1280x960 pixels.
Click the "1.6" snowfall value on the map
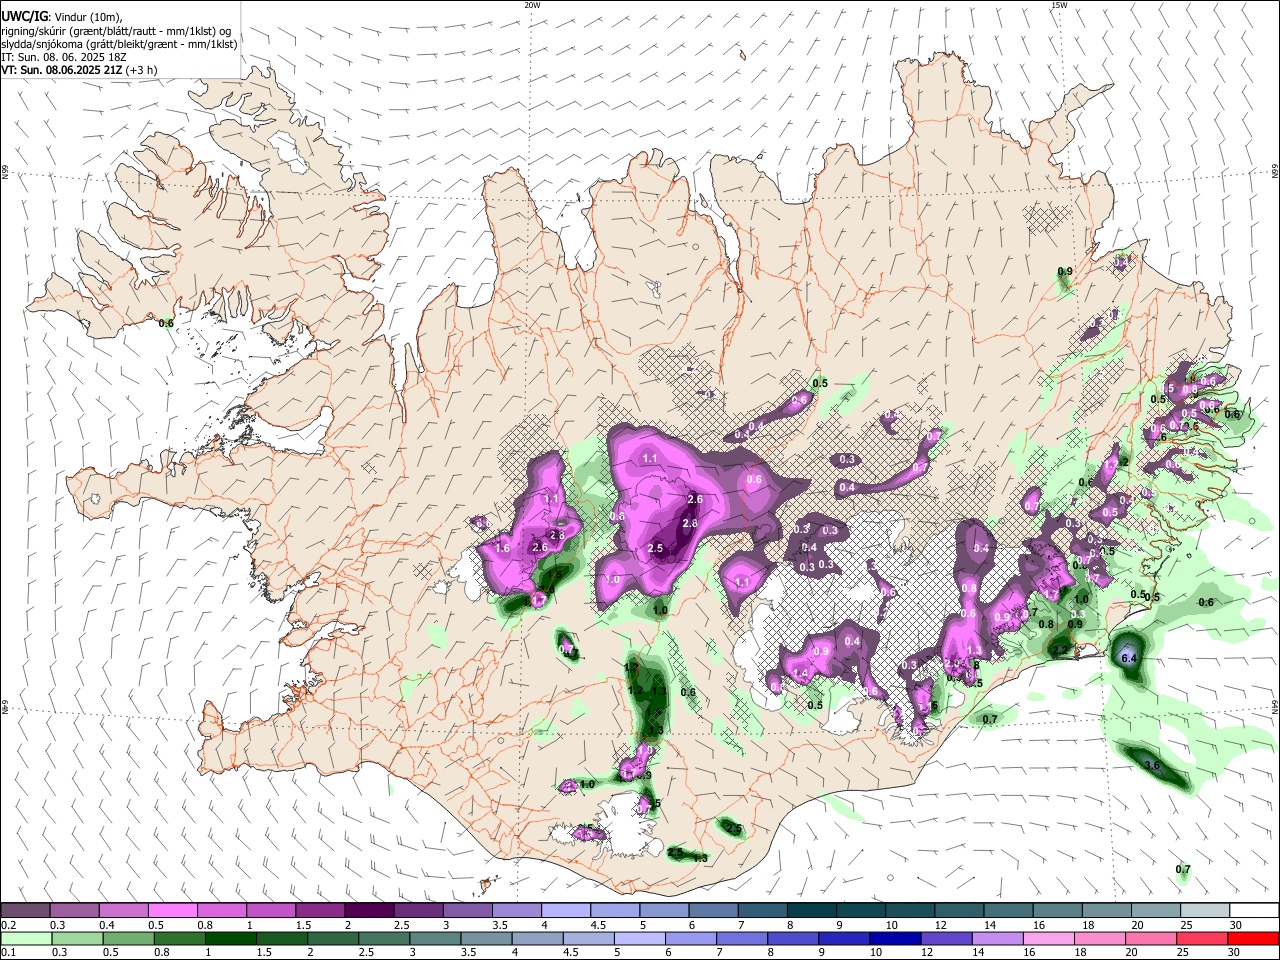(x=502, y=548)
